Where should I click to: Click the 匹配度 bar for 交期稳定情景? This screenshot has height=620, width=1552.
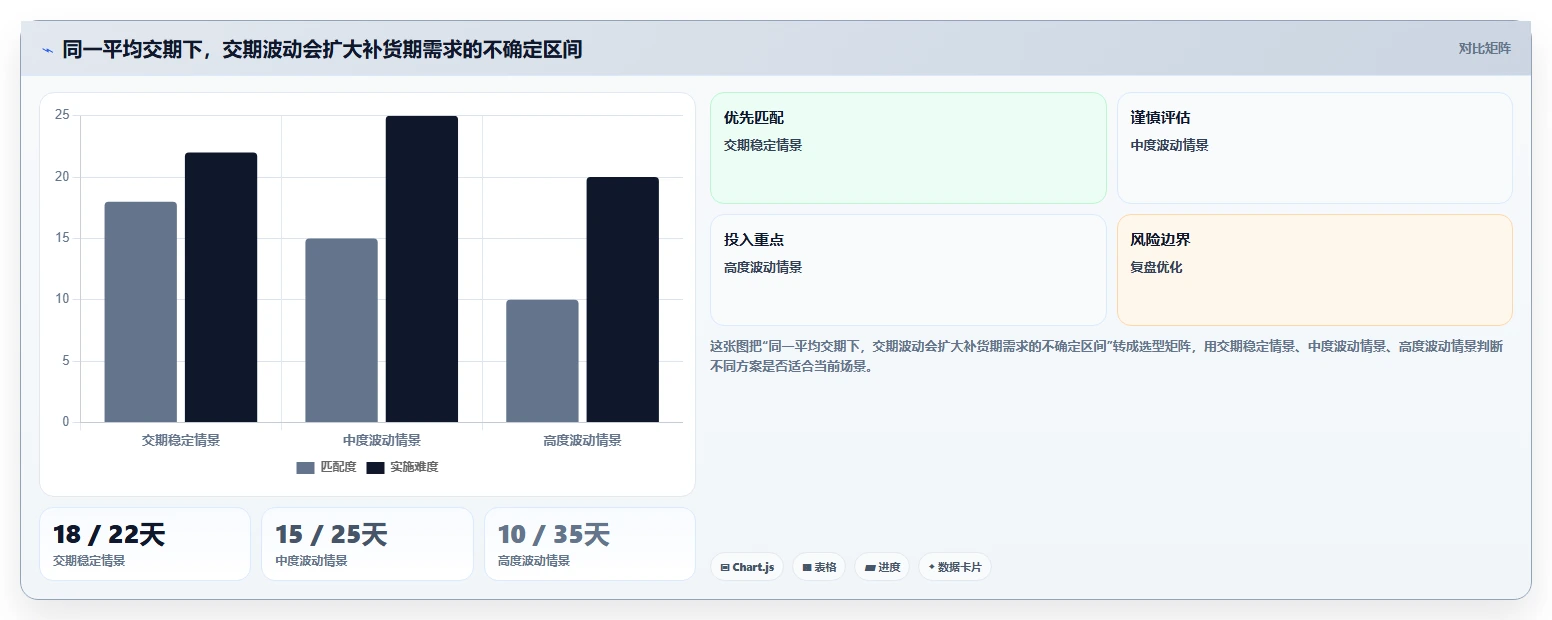[x=141, y=312]
